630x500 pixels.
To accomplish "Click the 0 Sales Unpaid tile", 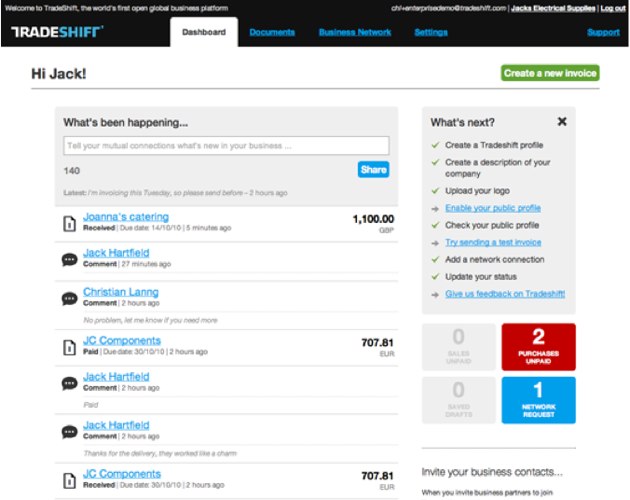I will point(458,347).
